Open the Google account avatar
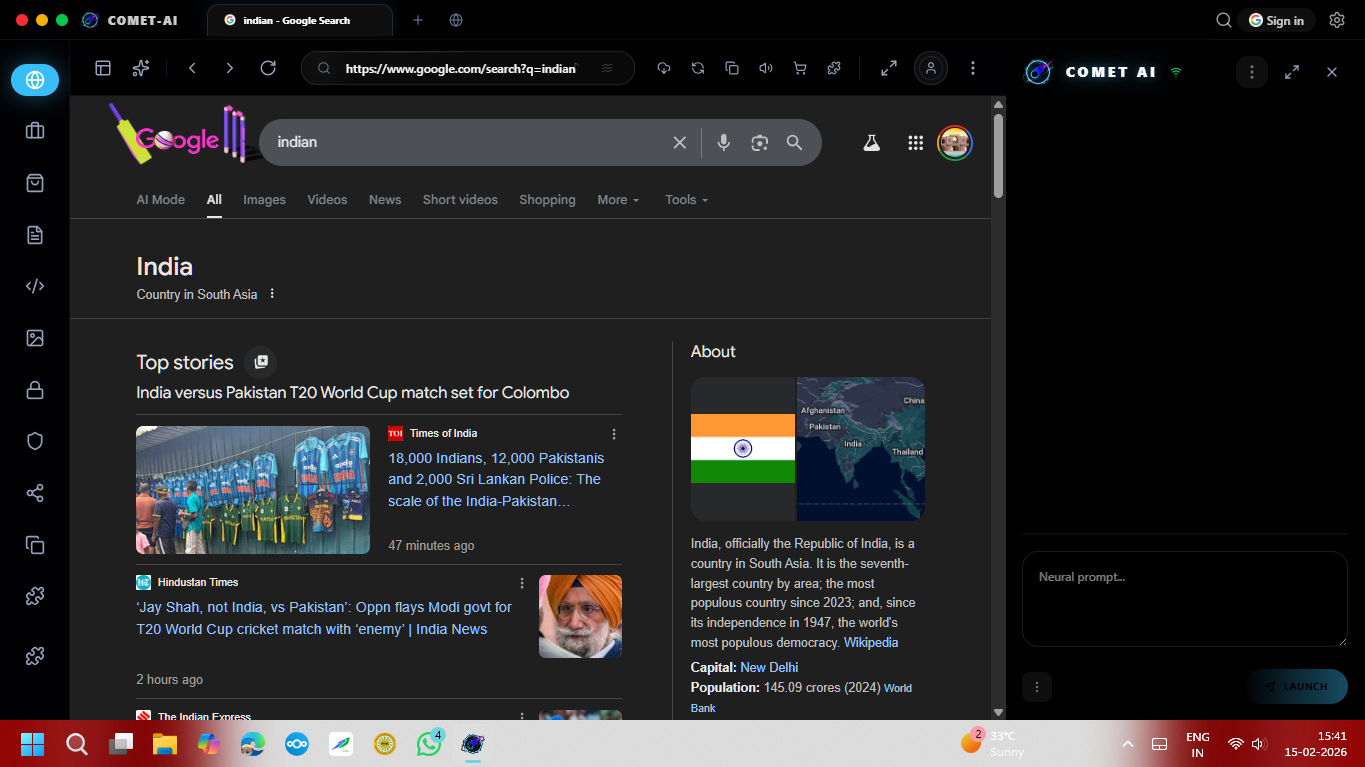This screenshot has width=1365, height=767. [x=955, y=143]
